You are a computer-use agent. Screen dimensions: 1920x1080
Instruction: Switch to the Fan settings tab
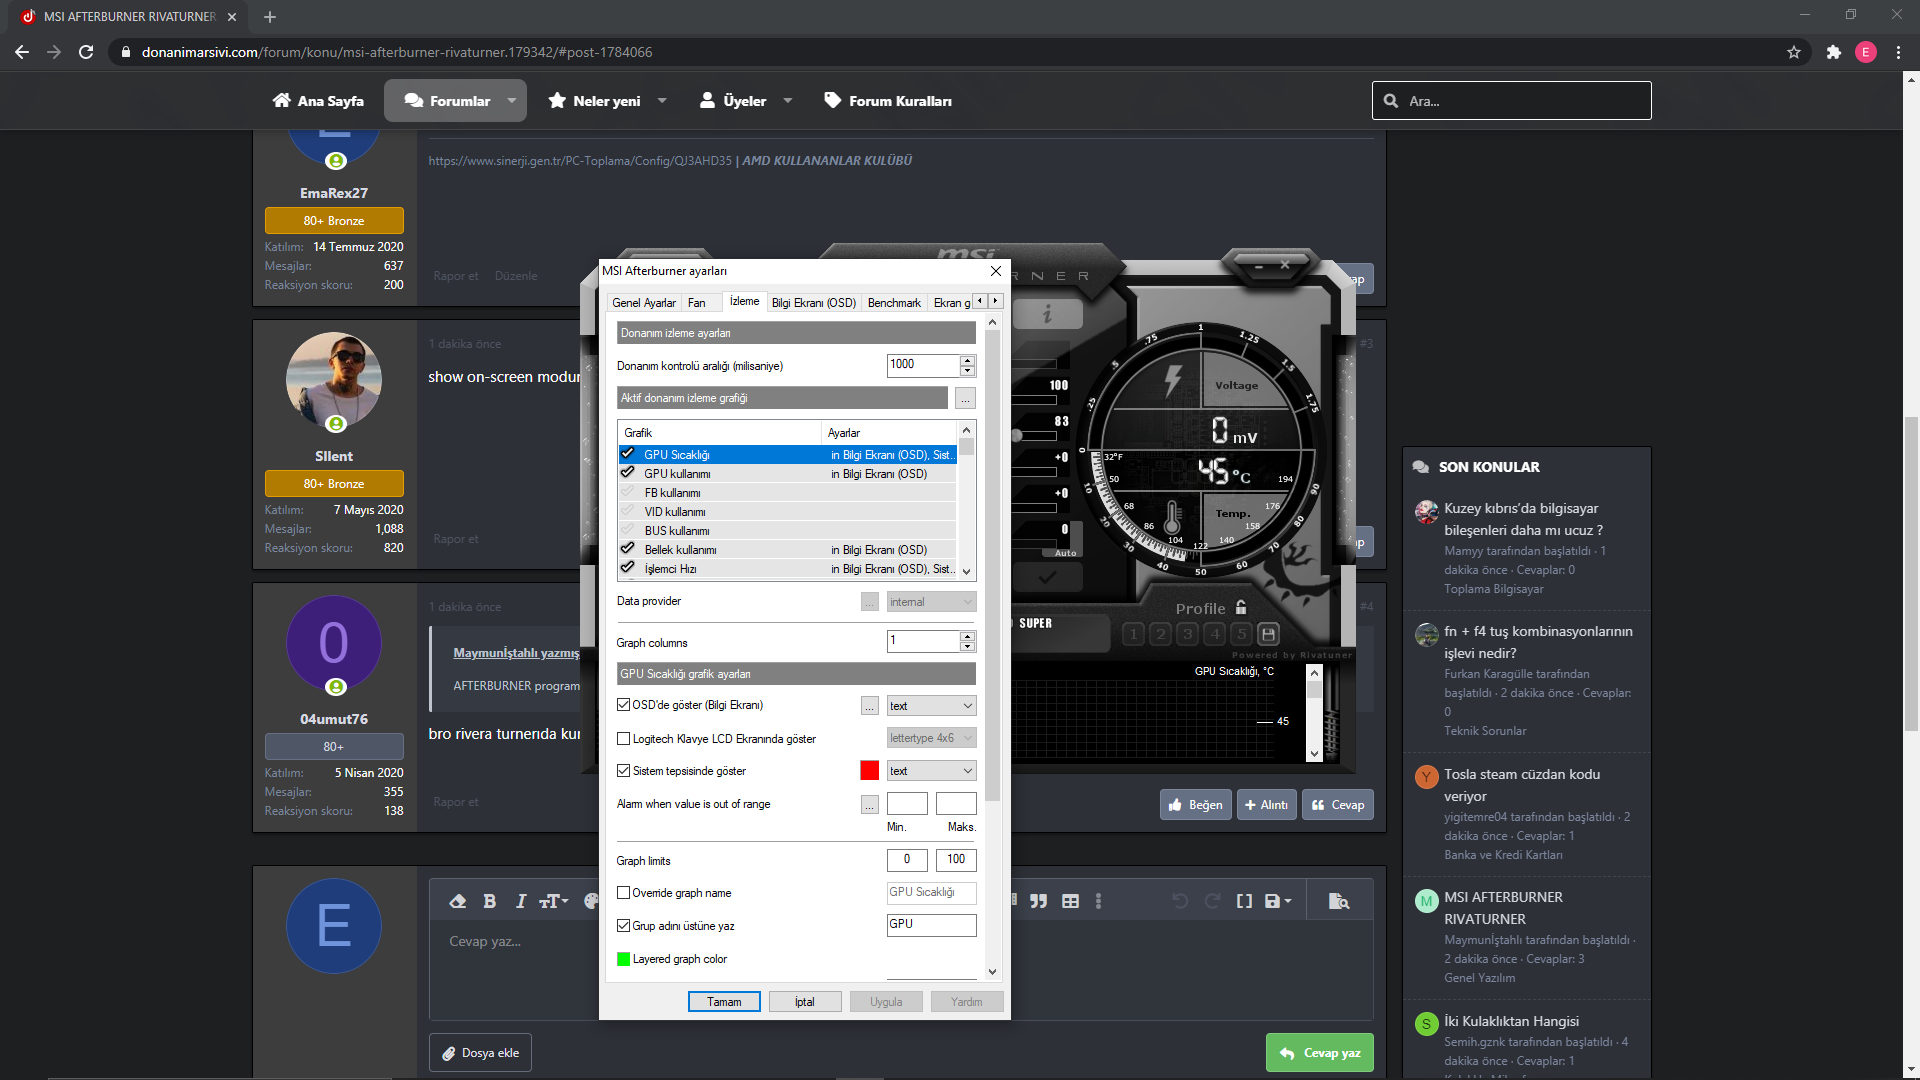coord(697,303)
